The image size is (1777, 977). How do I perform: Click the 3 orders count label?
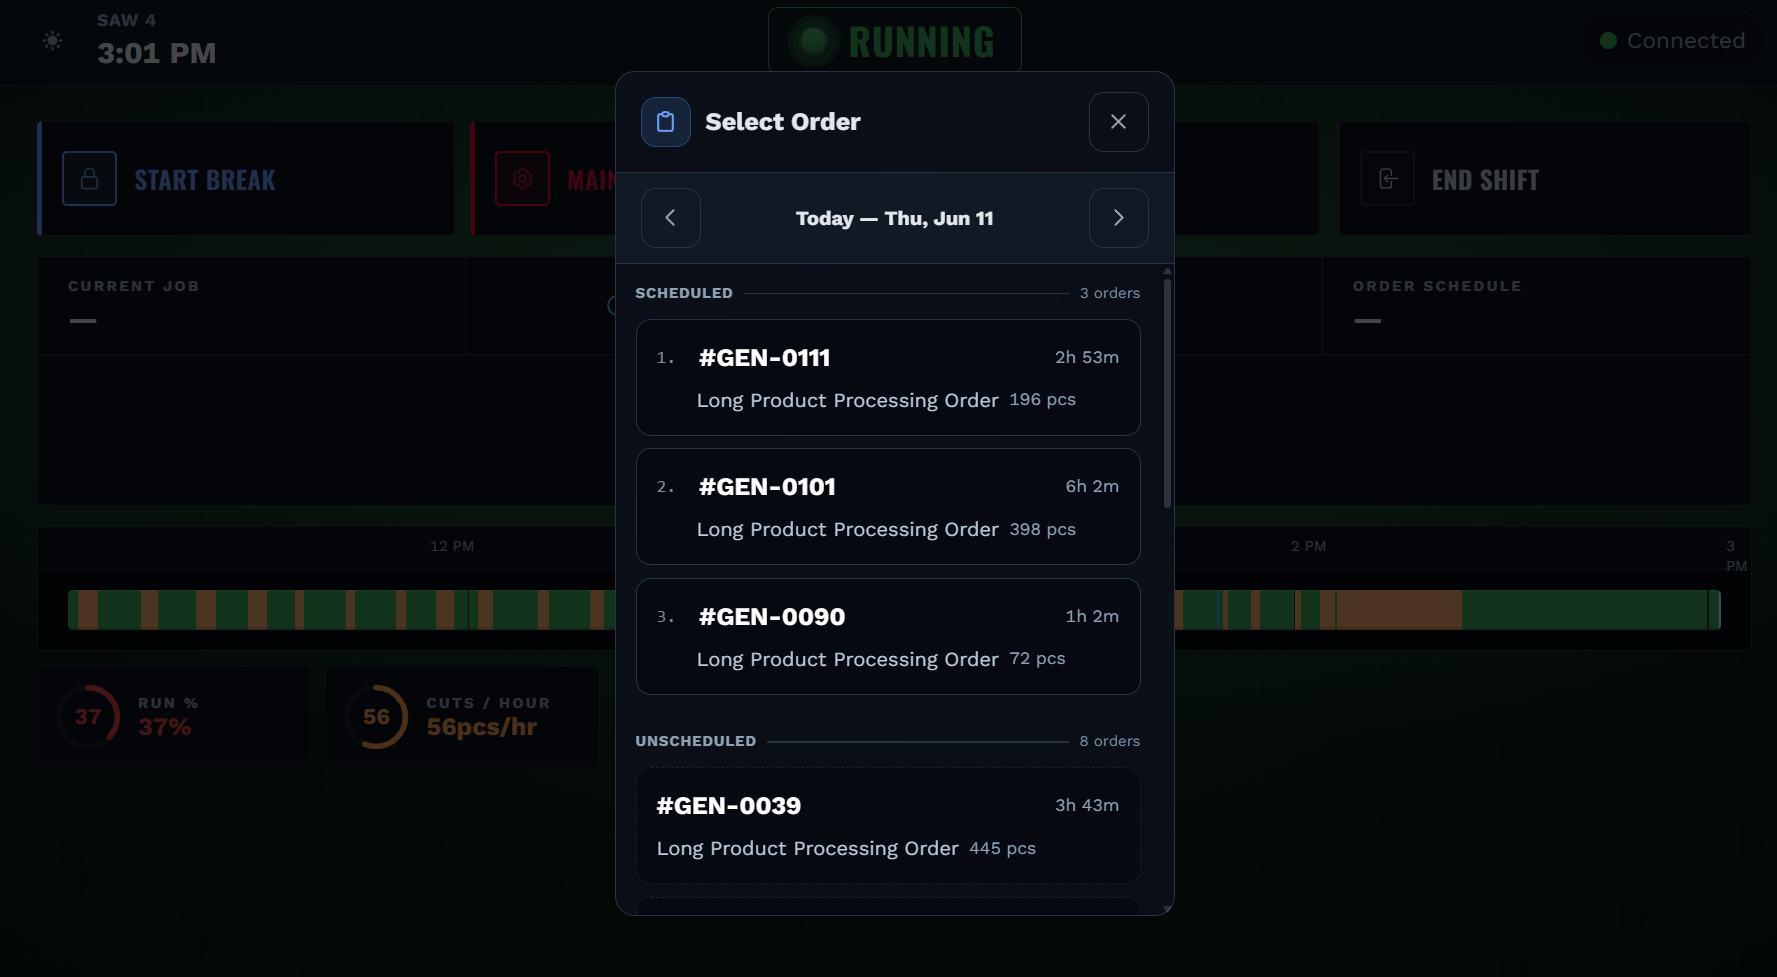(1110, 293)
